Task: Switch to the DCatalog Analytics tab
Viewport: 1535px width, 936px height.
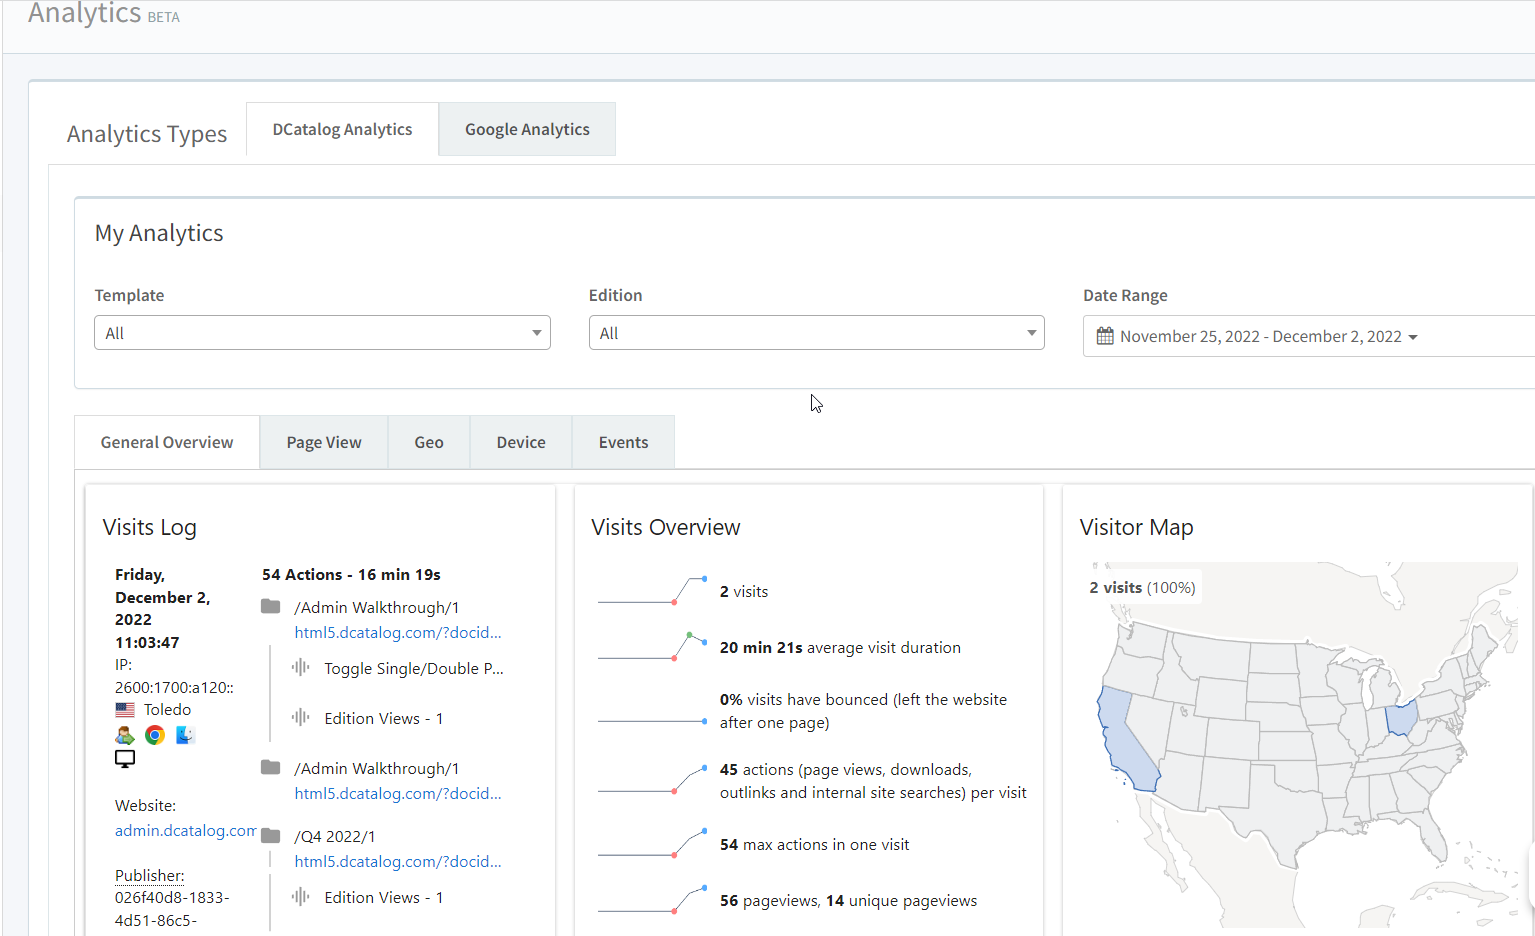Action: (342, 129)
